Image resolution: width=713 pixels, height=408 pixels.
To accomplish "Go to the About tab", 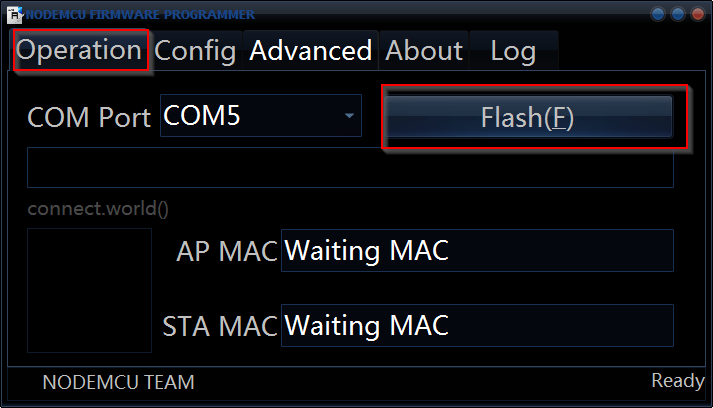I will tap(424, 50).
